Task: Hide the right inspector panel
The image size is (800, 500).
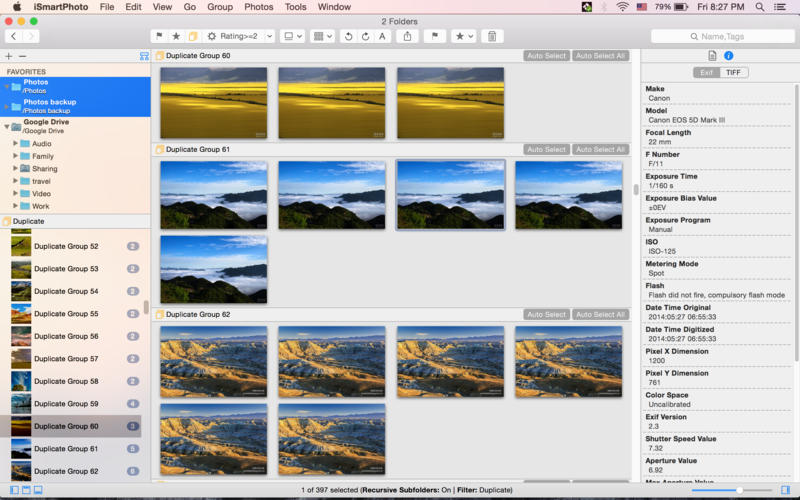Action: tap(785, 490)
